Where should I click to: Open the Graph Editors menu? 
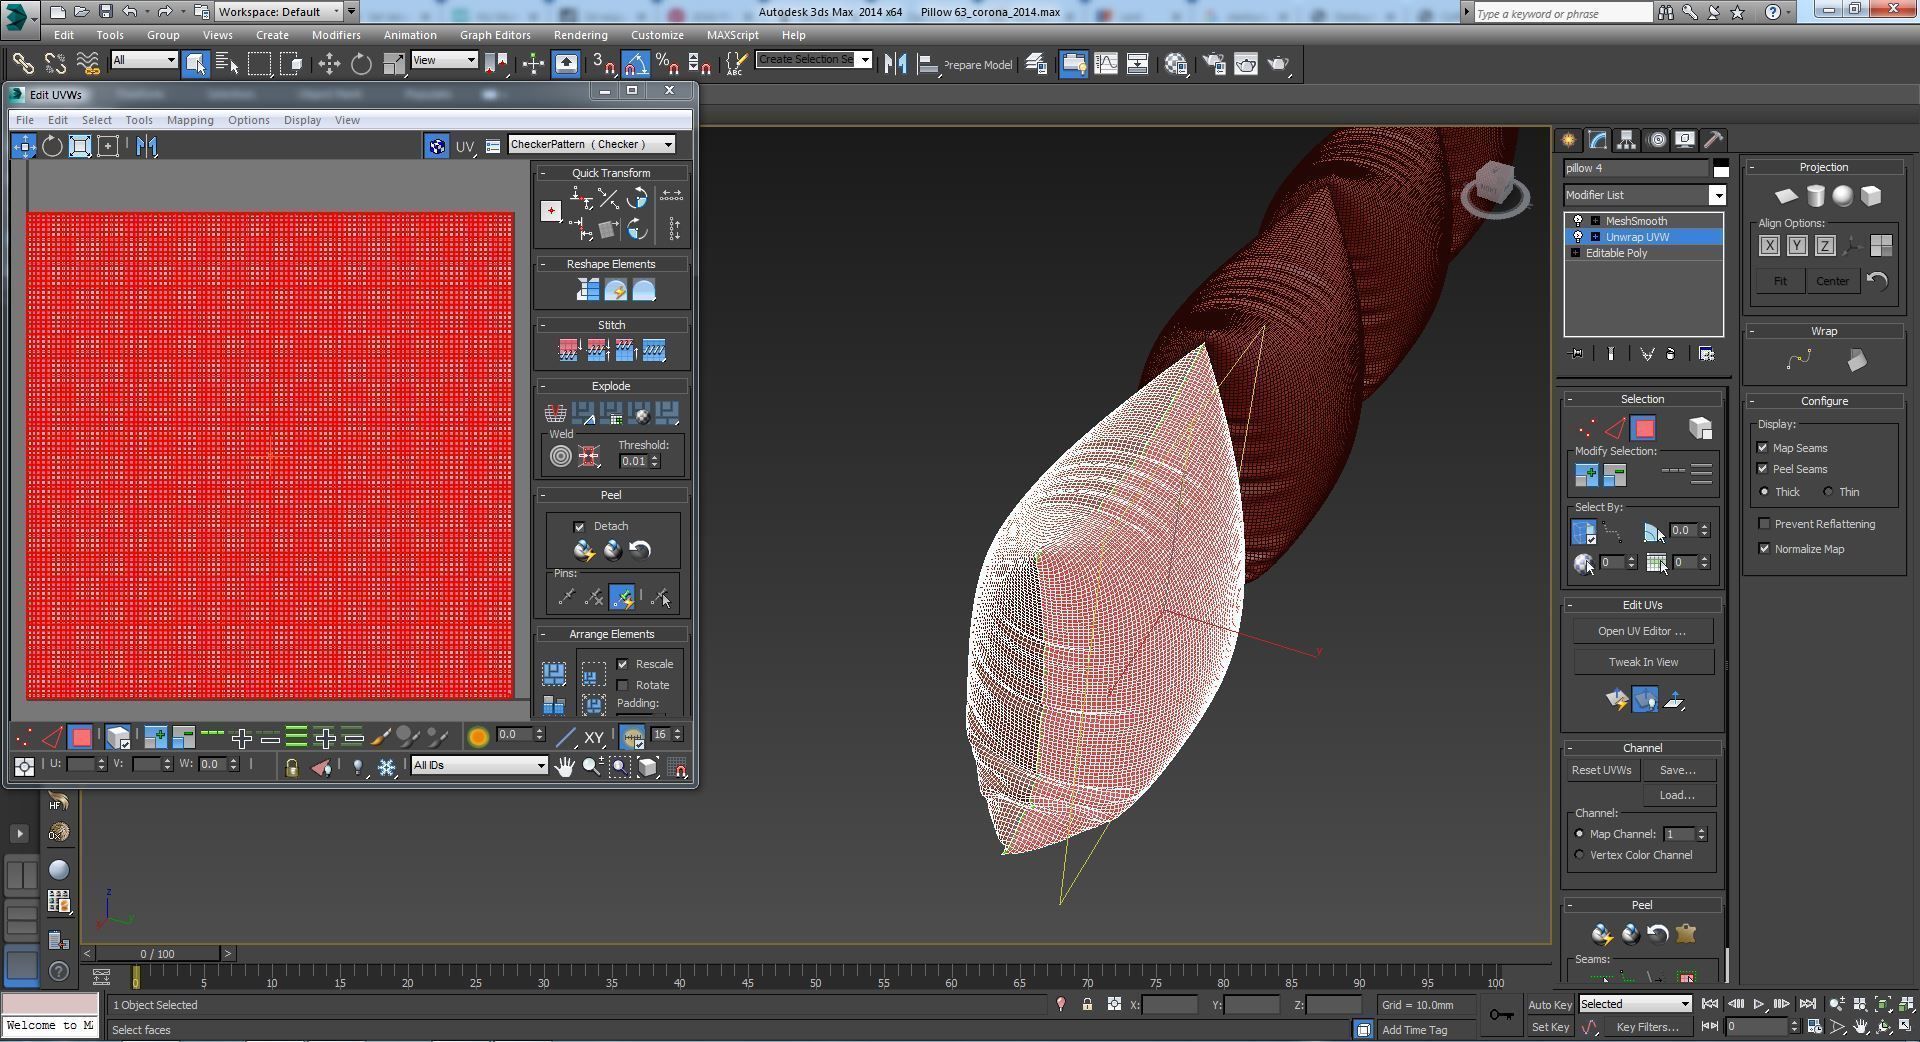click(x=495, y=35)
